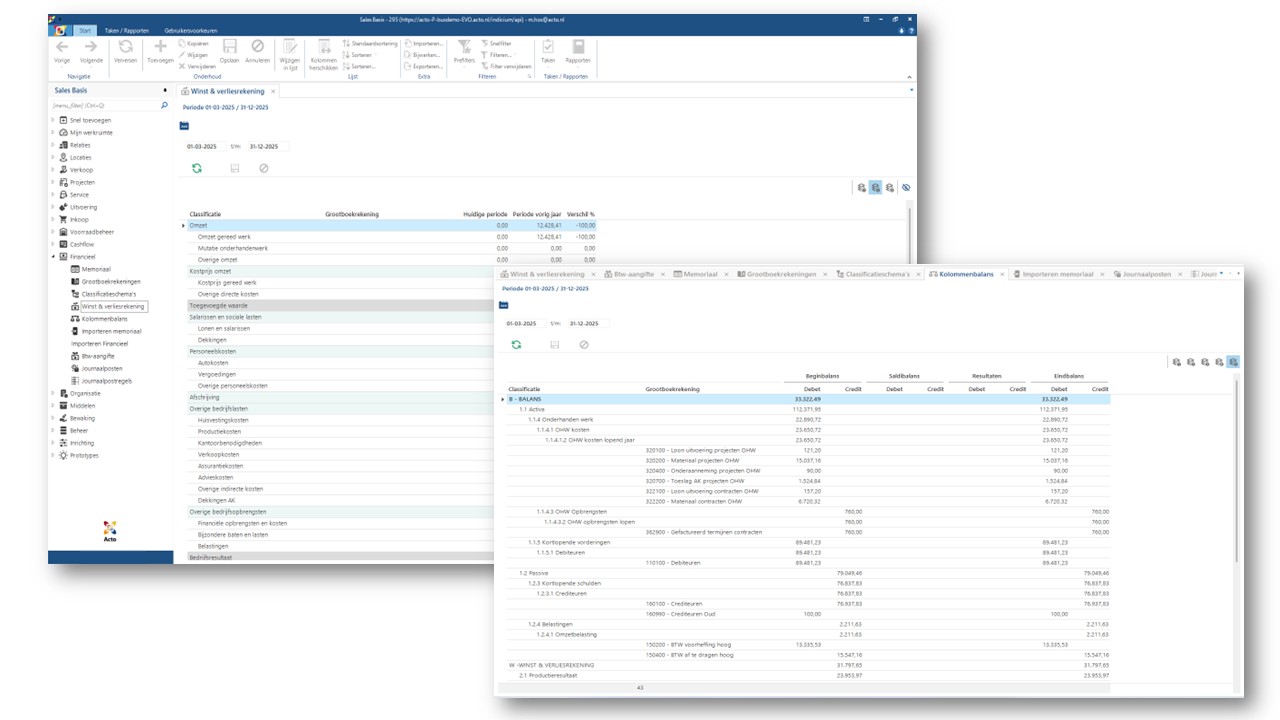Toggle the eye visibility icon above table
Screen dimensions: 1280x720
pyautogui.click(x=906, y=187)
